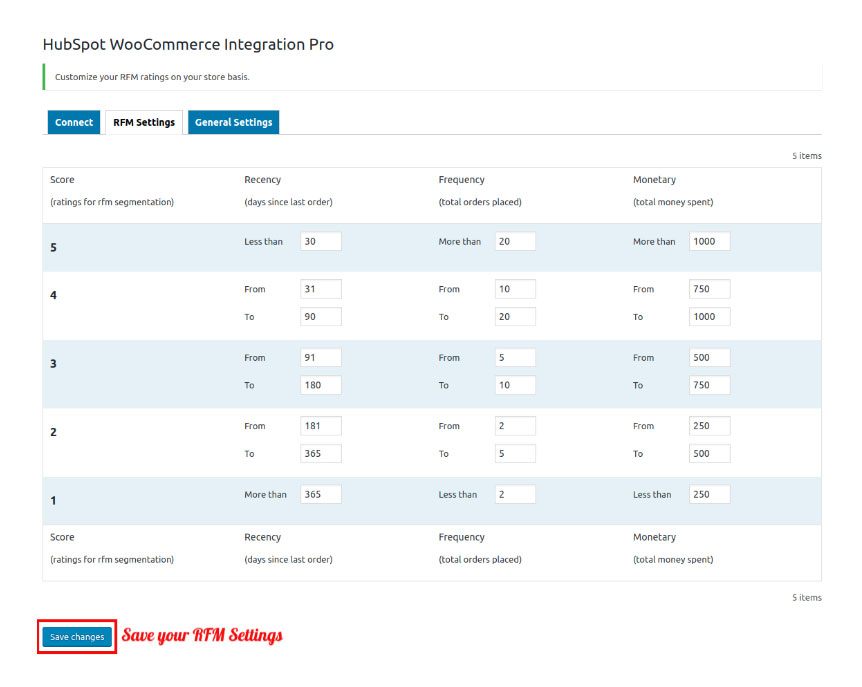Select score 3 Frequency To field
The image size is (862, 687).
[515, 385]
